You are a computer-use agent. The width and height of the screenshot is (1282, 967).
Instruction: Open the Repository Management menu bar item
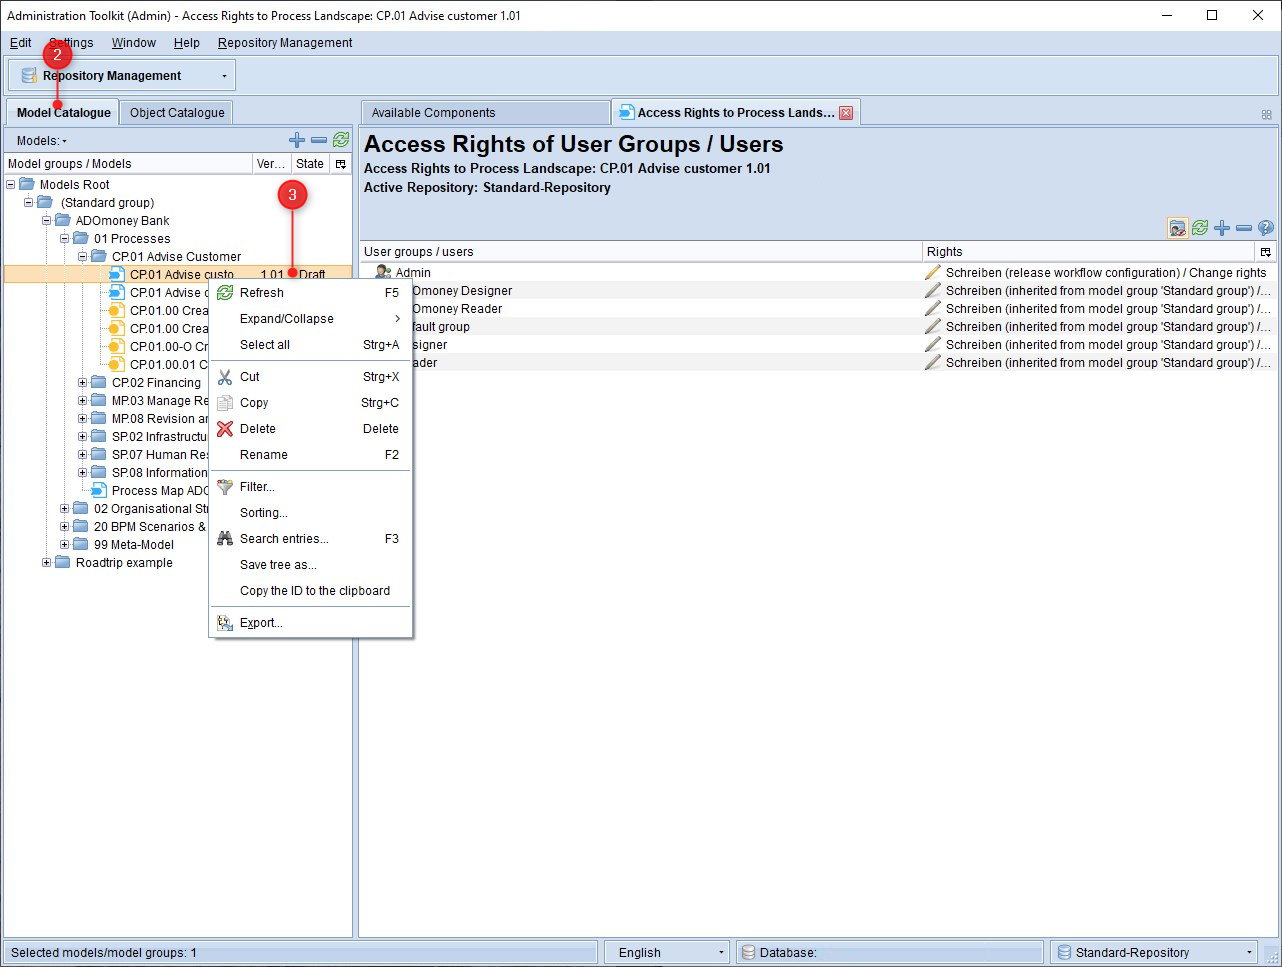click(x=285, y=43)
